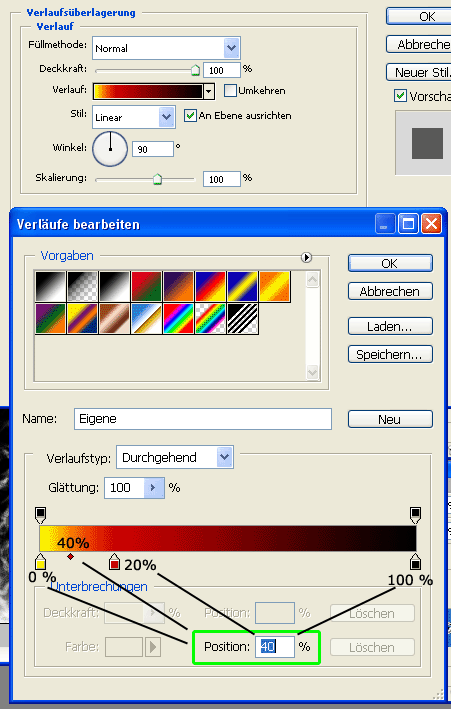Viewport: 451px width, 709px height.
Task: Select the yellow color stop at 0%
Action: click(40, 562)
